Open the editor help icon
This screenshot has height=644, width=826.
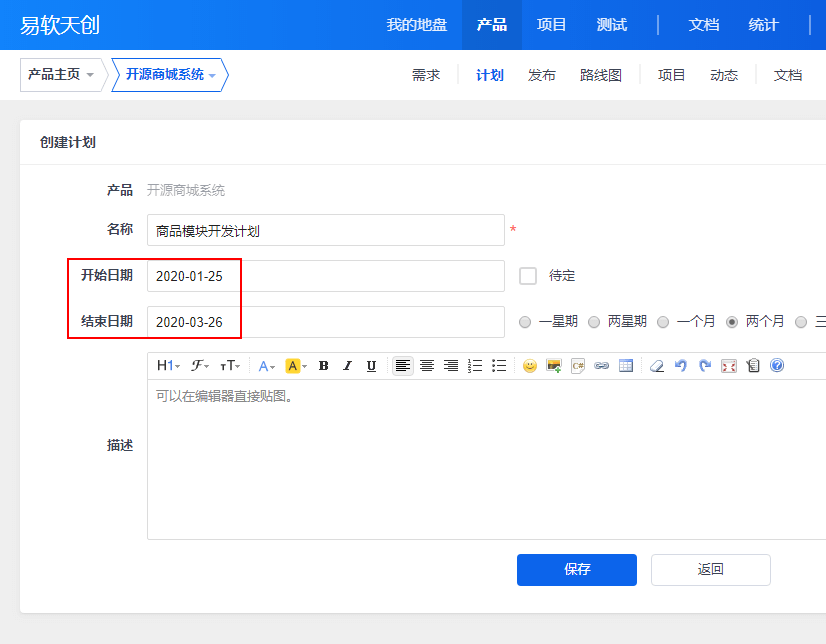tap(777, 365)
